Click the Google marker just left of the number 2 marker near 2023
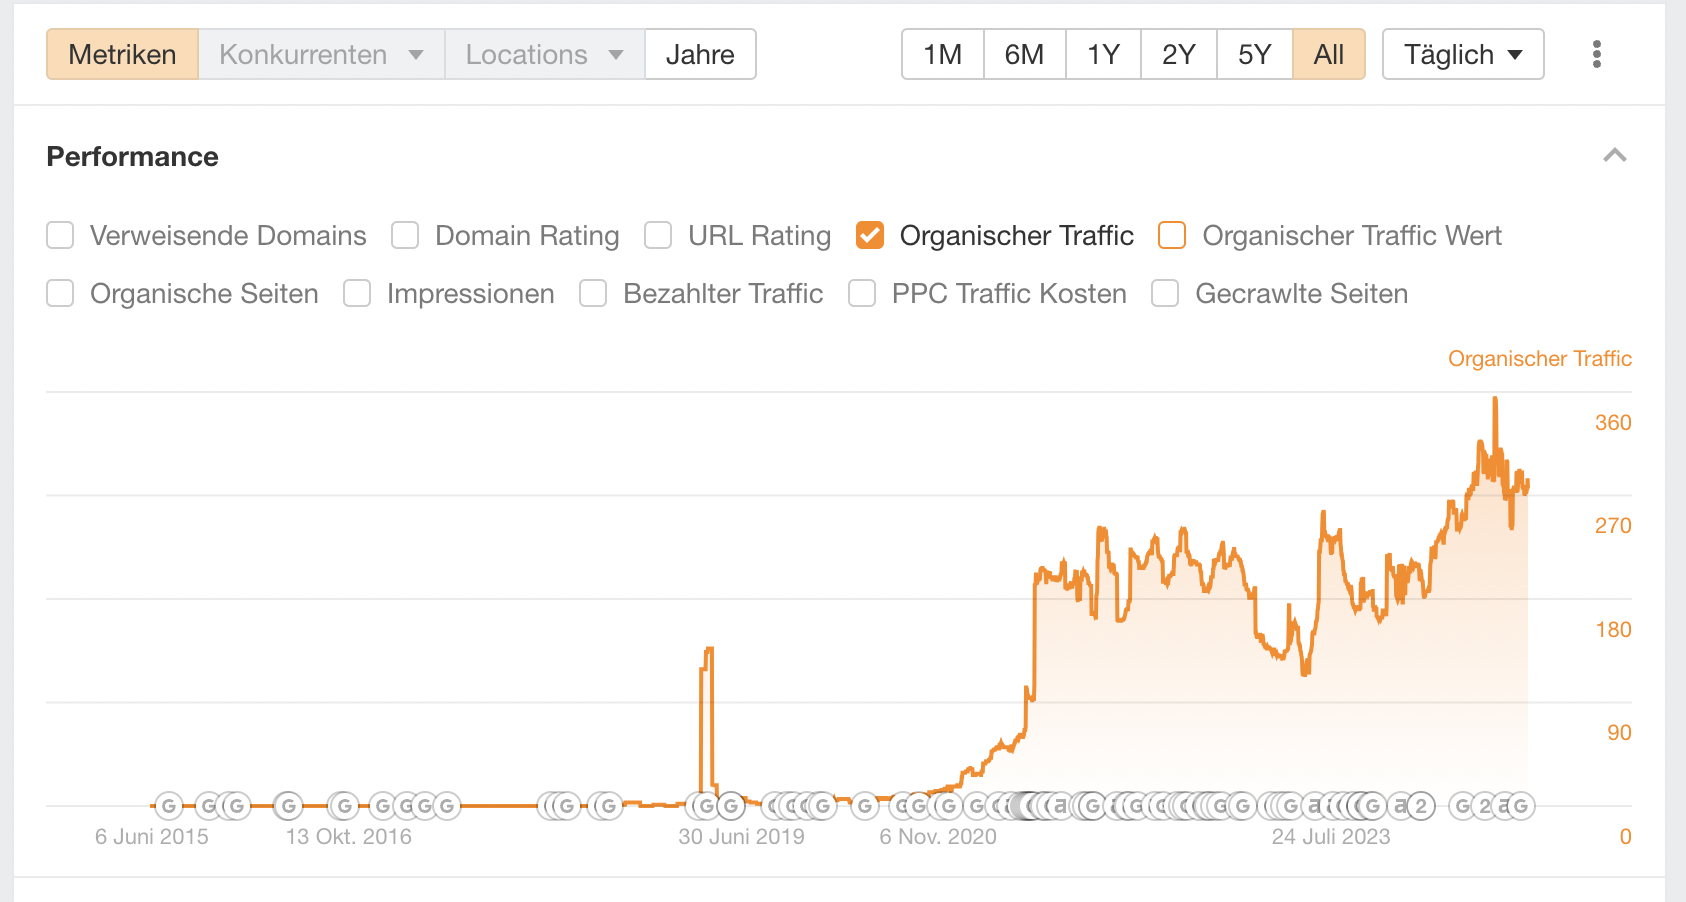This screenshot has height=902, width=1686. pos(1372,806)
